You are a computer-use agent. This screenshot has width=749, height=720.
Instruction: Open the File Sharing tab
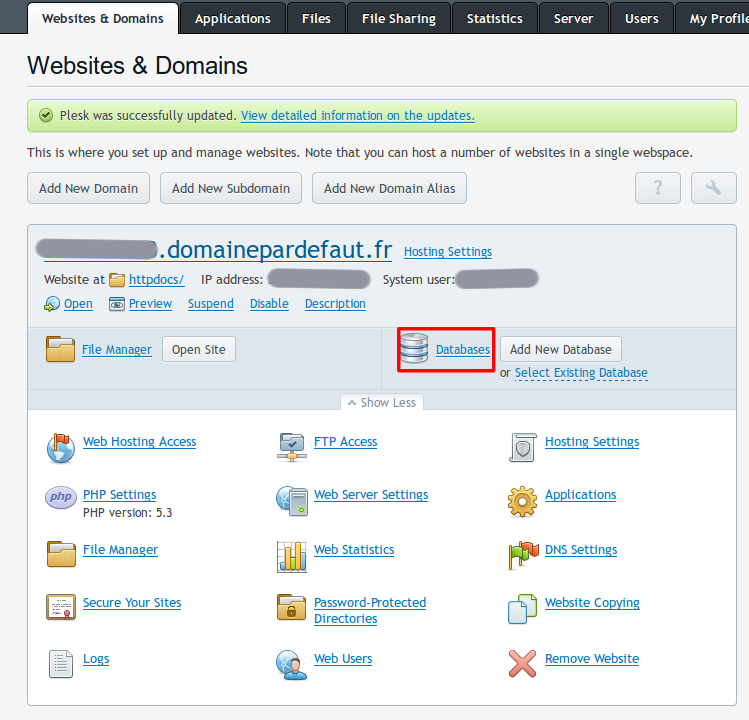[x=399, y=18]
